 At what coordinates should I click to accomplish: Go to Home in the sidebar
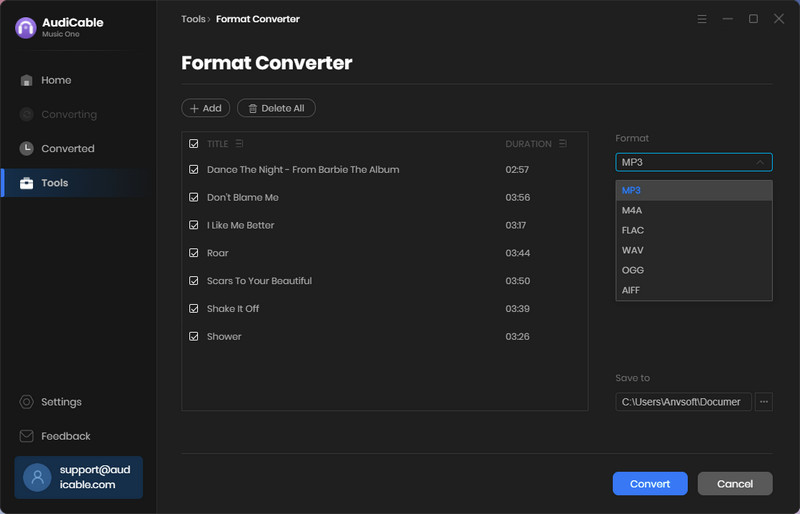pos(56,80)
